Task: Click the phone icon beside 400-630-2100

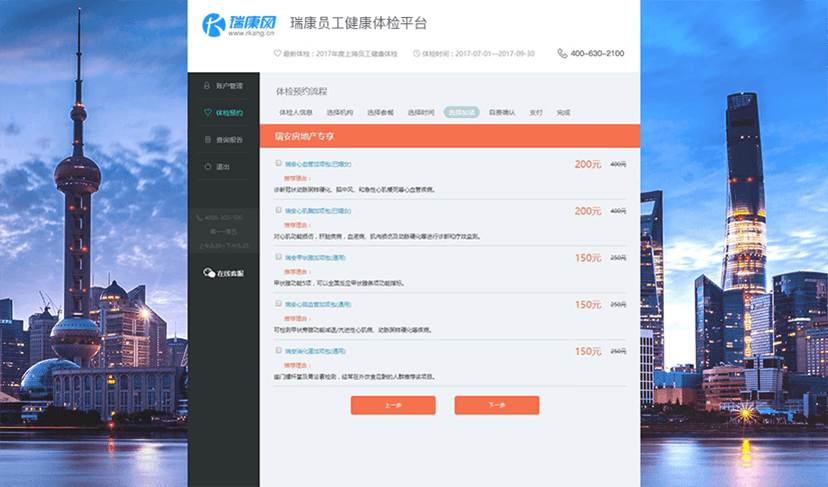Action: coord(562,53)
